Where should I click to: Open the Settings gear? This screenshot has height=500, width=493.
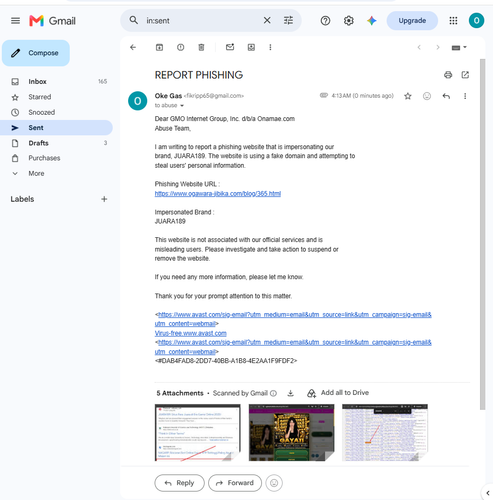(x=349, y=21)
